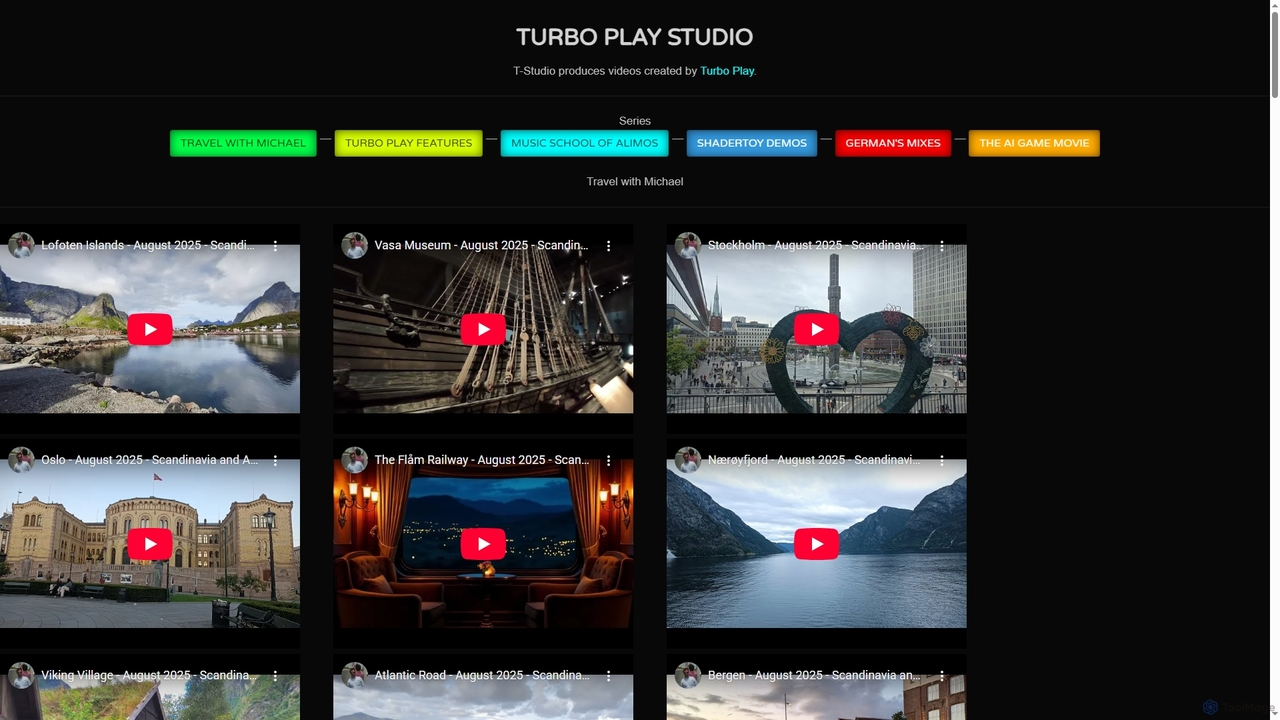Open channel avatar on Stockholm video
Viewport: 1280px width, 720px height.
pos(687,245)
